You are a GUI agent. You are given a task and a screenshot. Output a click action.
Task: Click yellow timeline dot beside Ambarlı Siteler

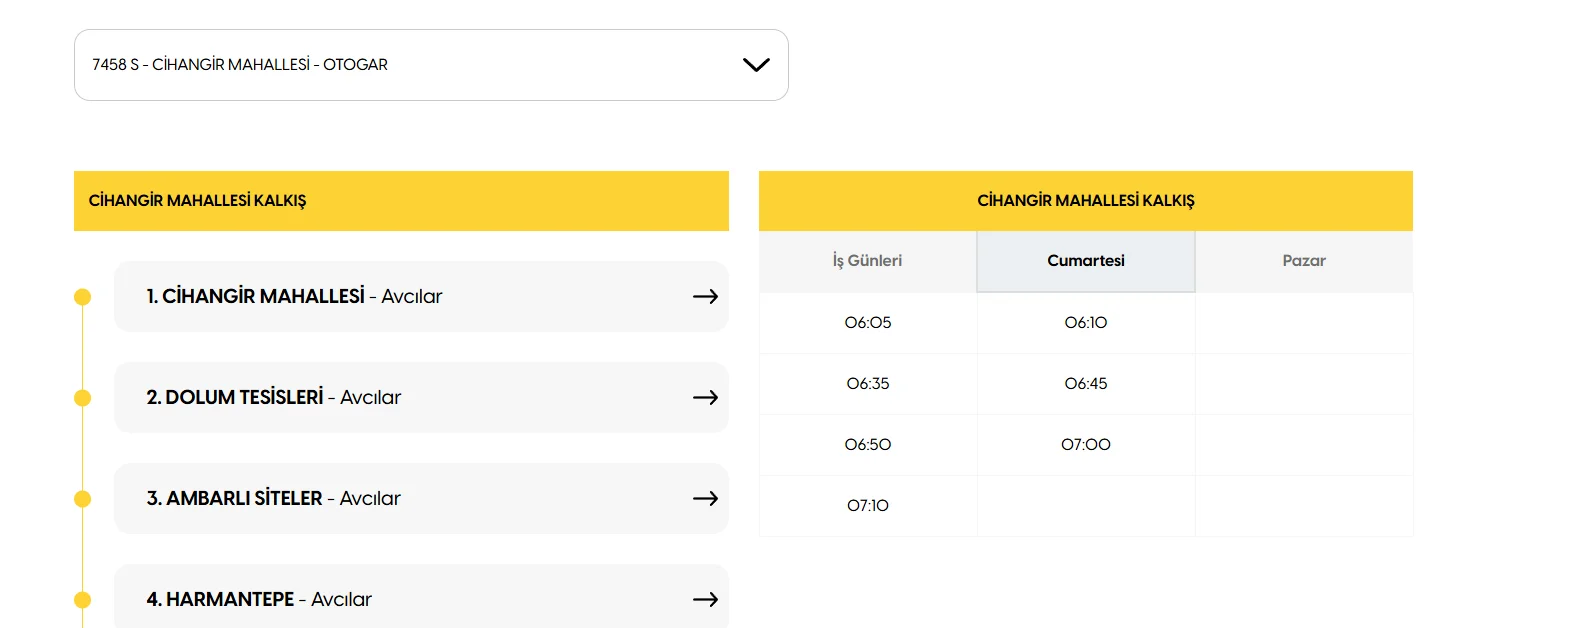83,499
